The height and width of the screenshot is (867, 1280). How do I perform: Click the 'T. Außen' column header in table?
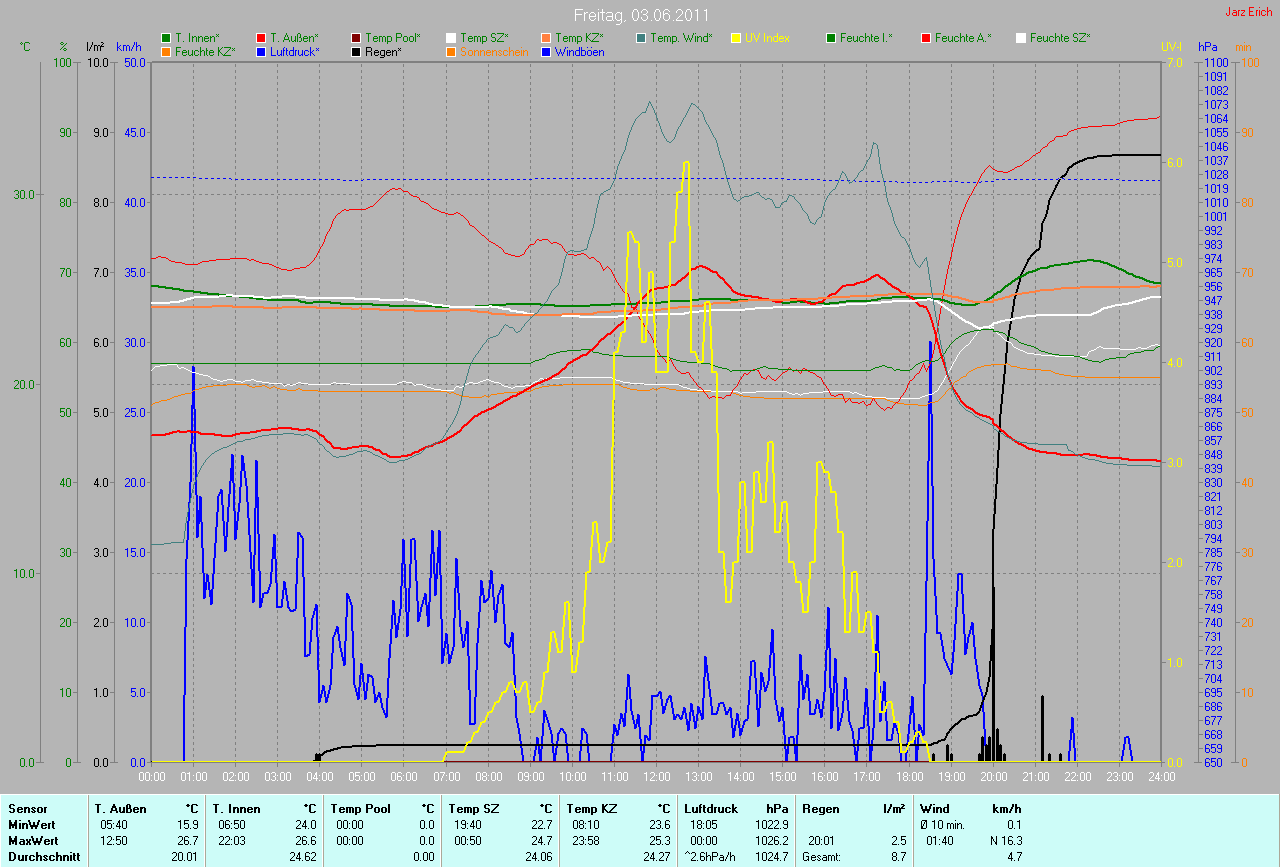120,808
